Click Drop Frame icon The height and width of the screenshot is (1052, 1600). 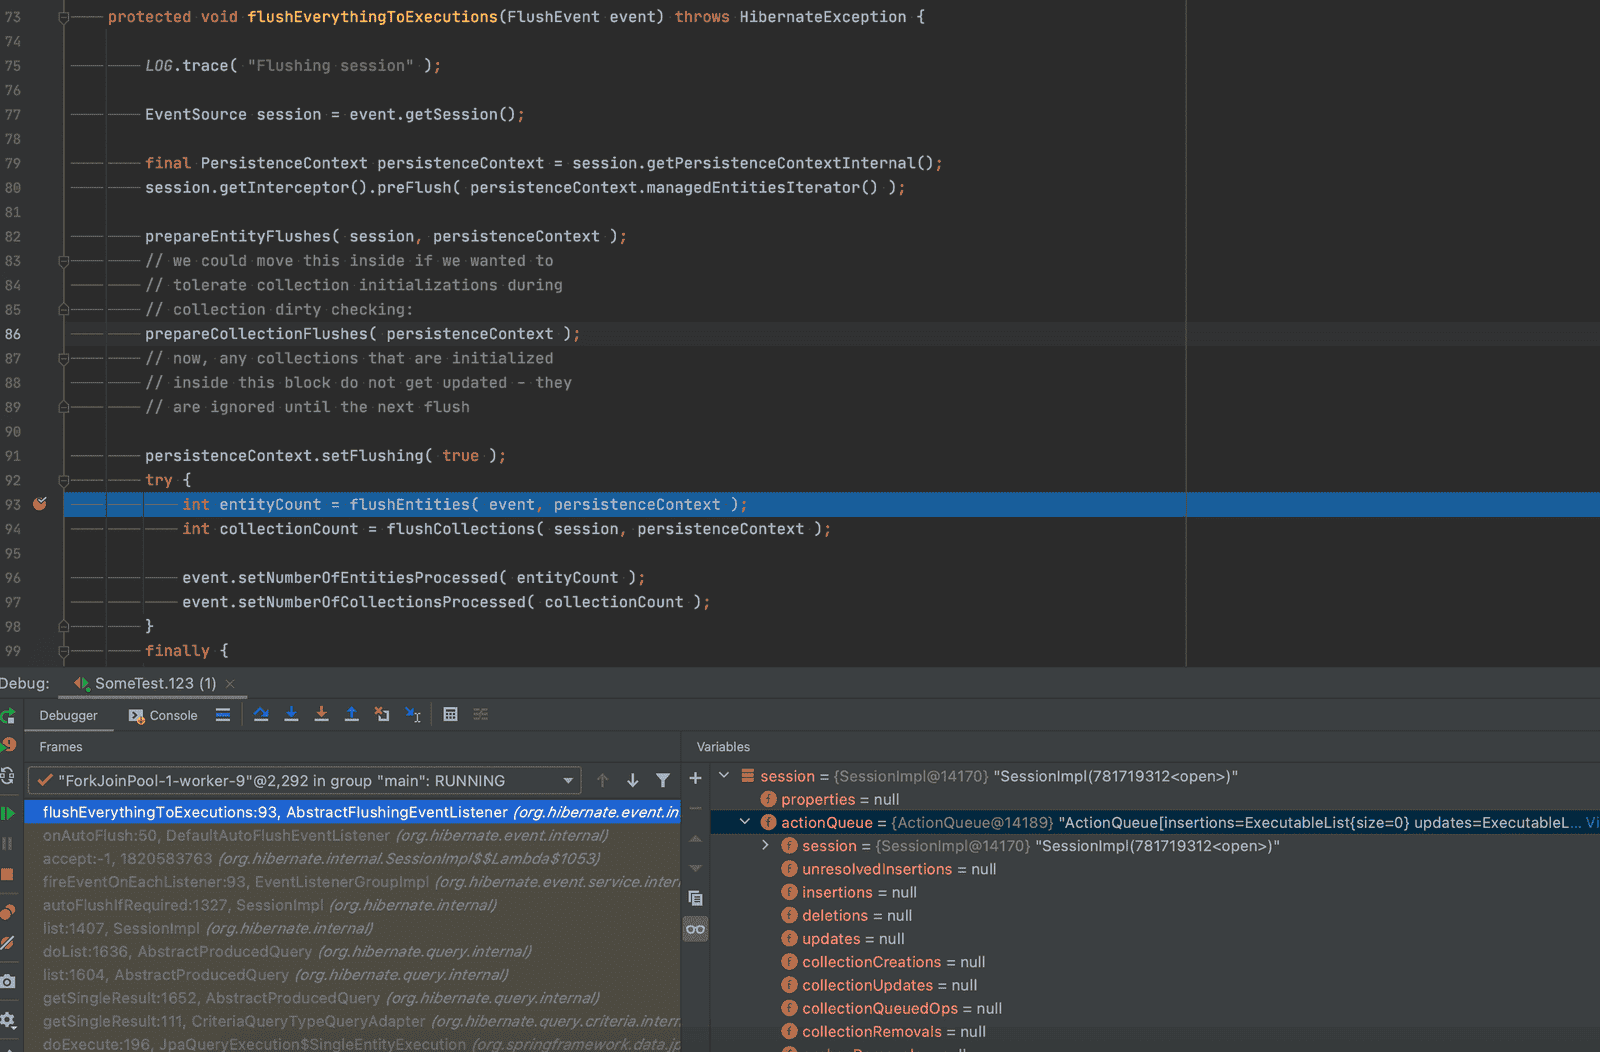tap(382, 714)
